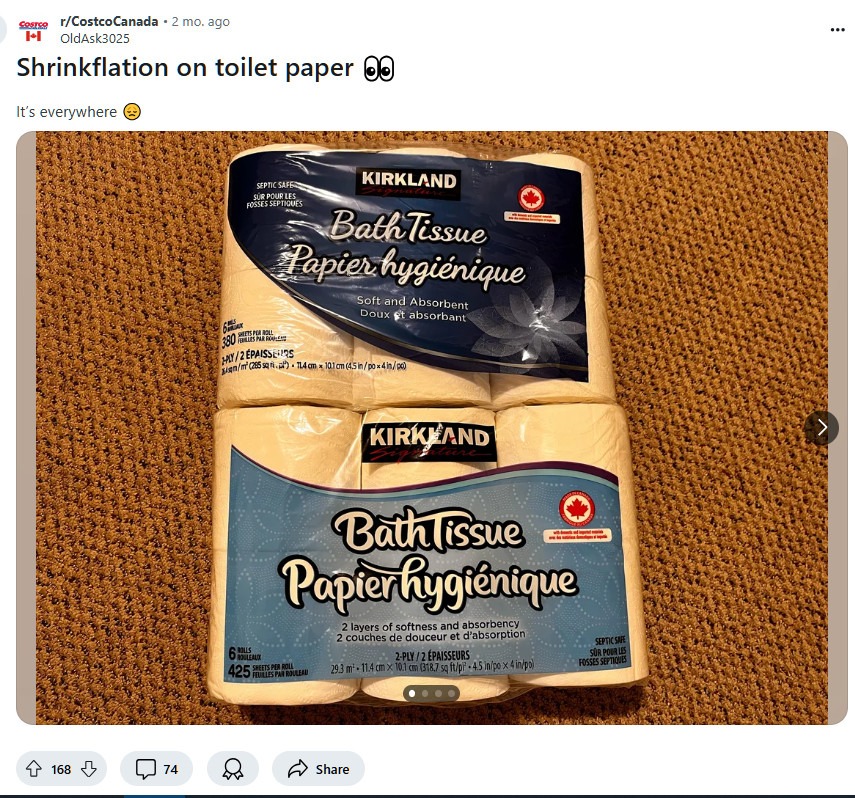Open the post's three-dot options menu

click(x=837, y=29)
